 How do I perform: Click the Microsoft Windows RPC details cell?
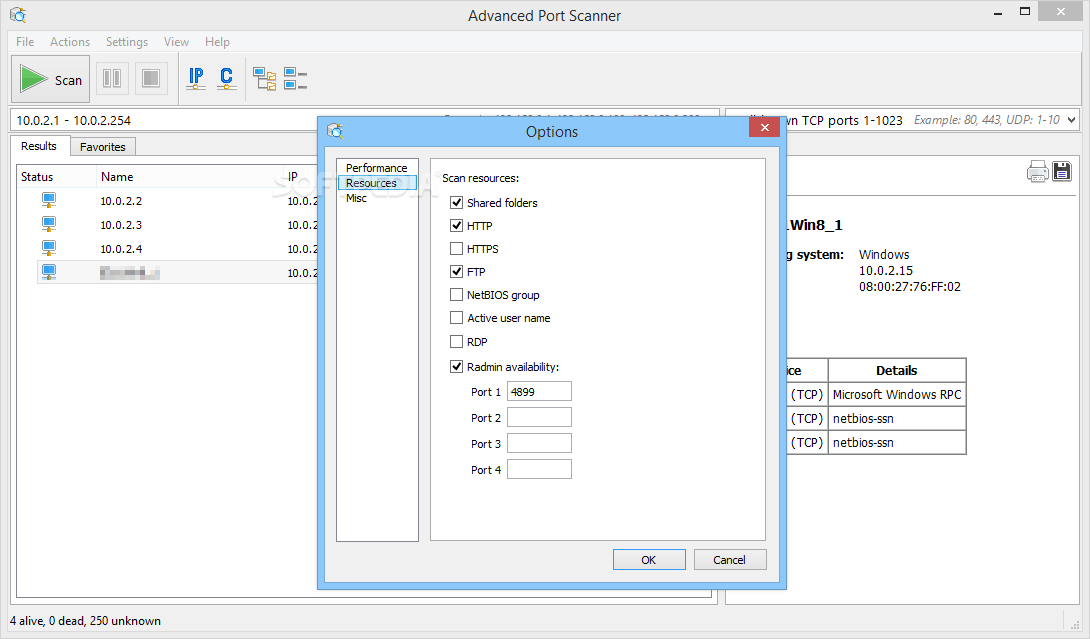click(x=897, y=394)
